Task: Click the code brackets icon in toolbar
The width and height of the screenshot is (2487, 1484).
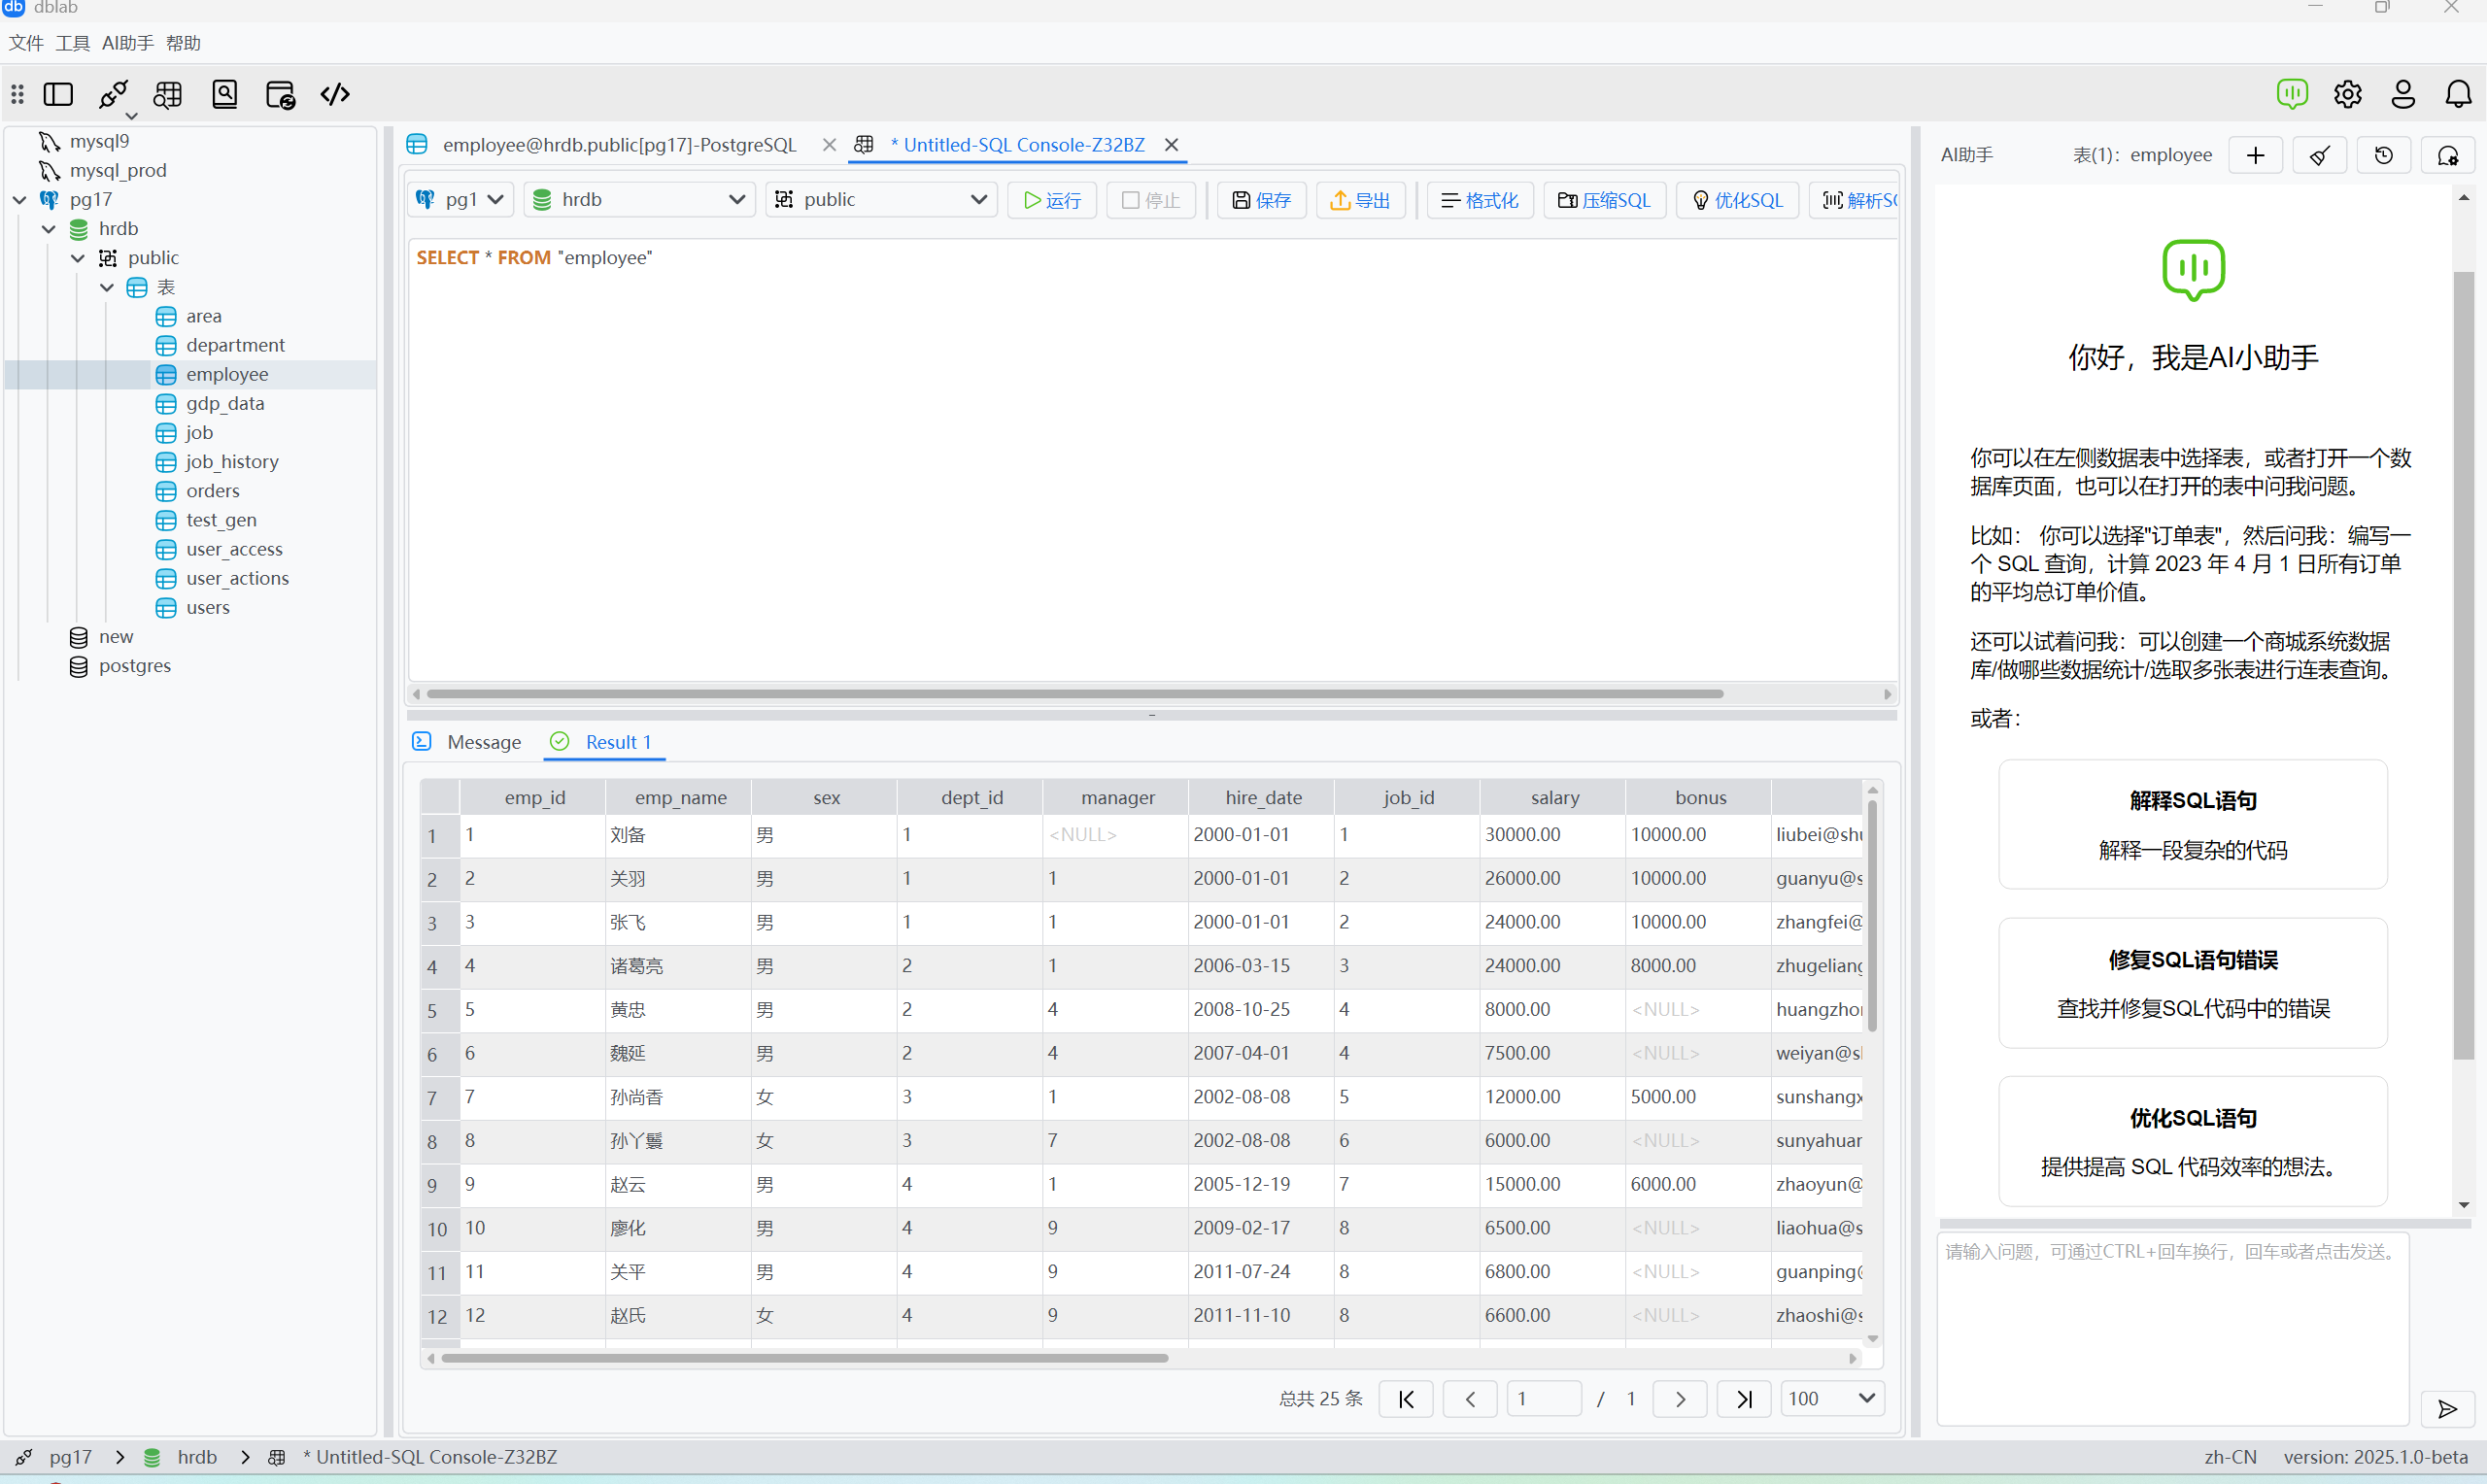Action: pos(335,94)
